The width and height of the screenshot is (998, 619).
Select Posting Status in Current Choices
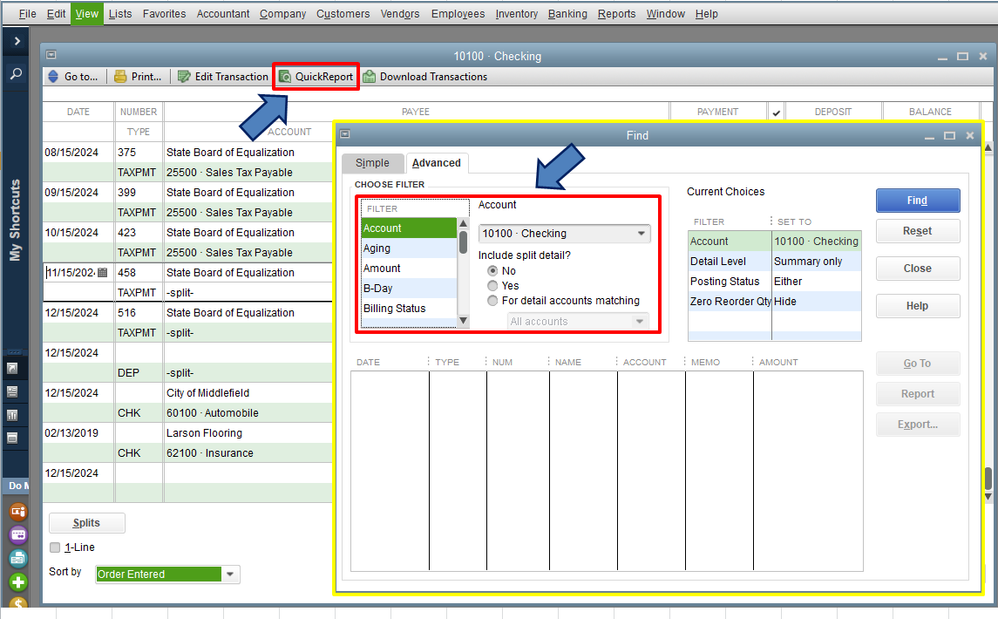(775, 281)
